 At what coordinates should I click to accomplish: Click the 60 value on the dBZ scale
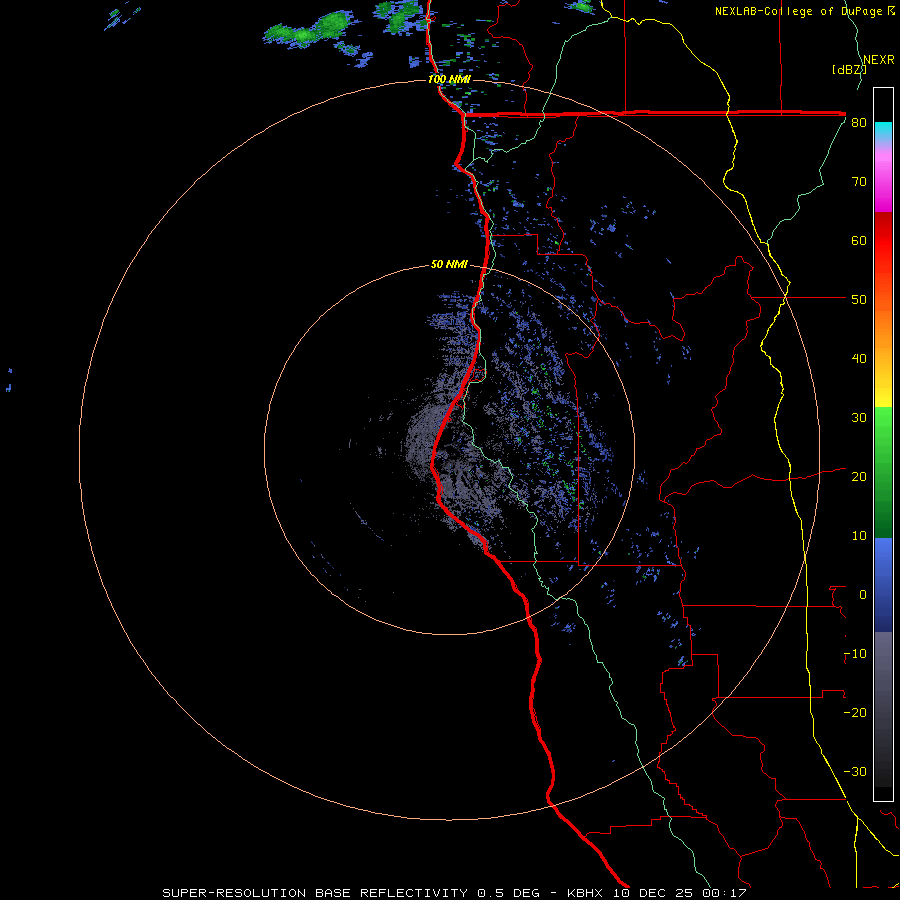pos(859,240)
